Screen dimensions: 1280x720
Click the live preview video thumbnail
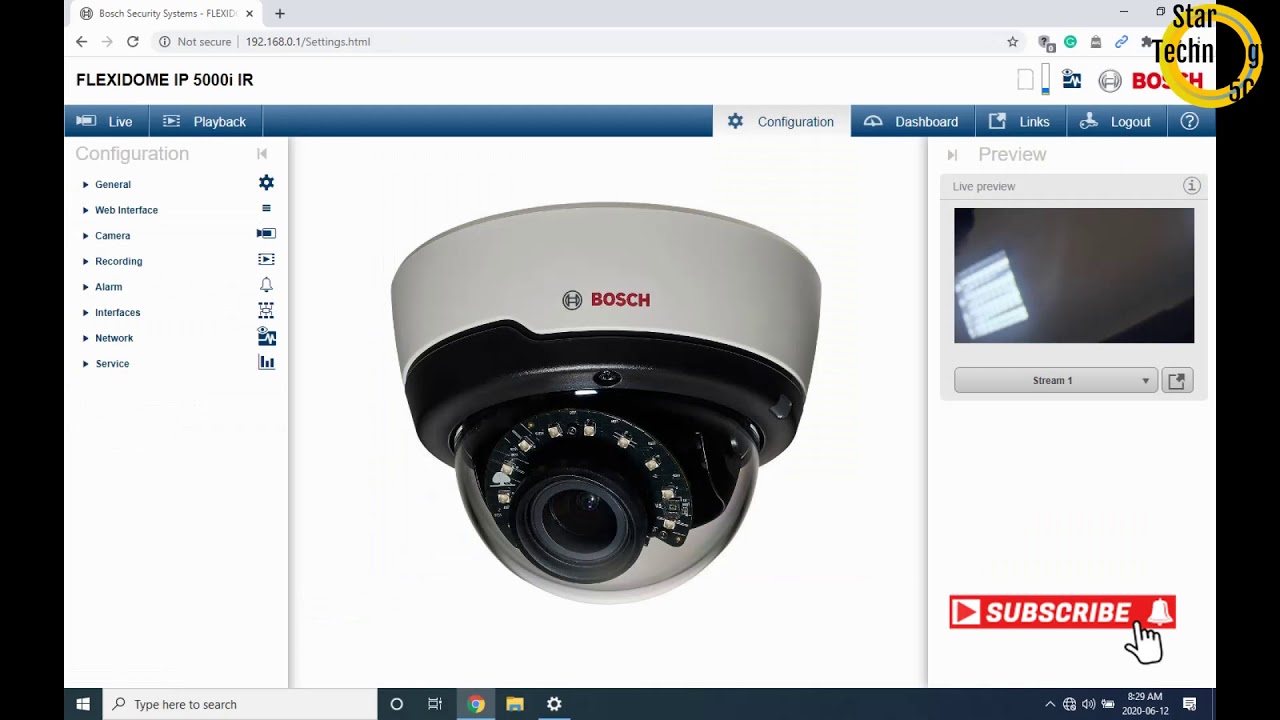pyautogui.click(x=1073, y=276)
